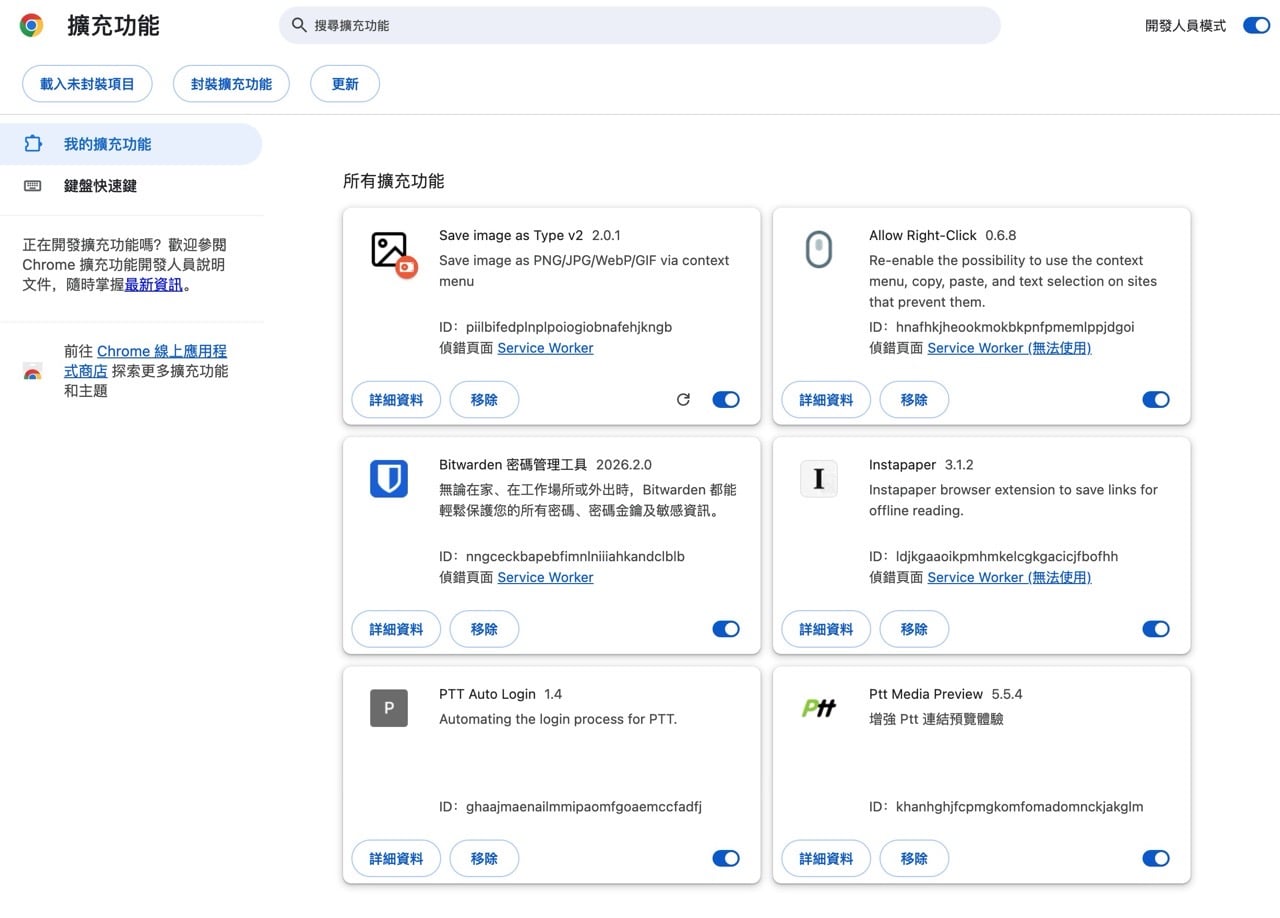Click the Save image as Type v2 icon

click(390, 251)
